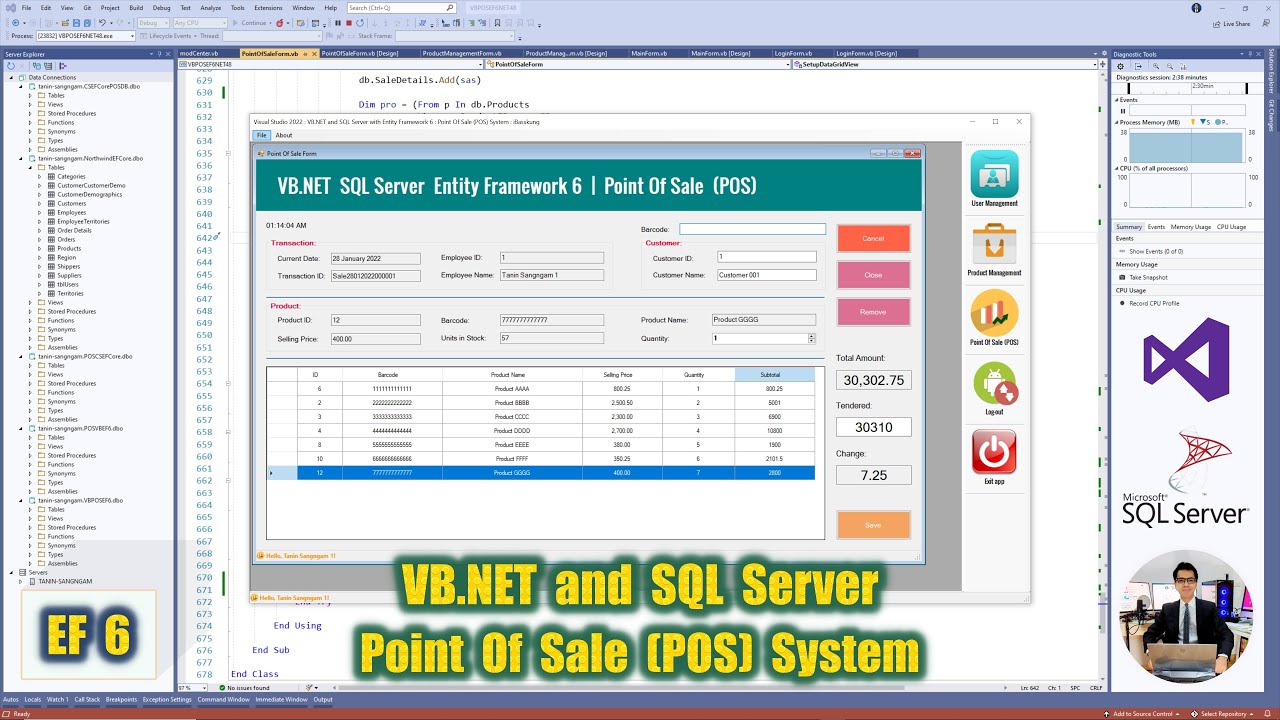Open the Breakpoints bottom tab
Image resolution: width=1280 pixels, height=720 pixels.
[x=121, y=700]
